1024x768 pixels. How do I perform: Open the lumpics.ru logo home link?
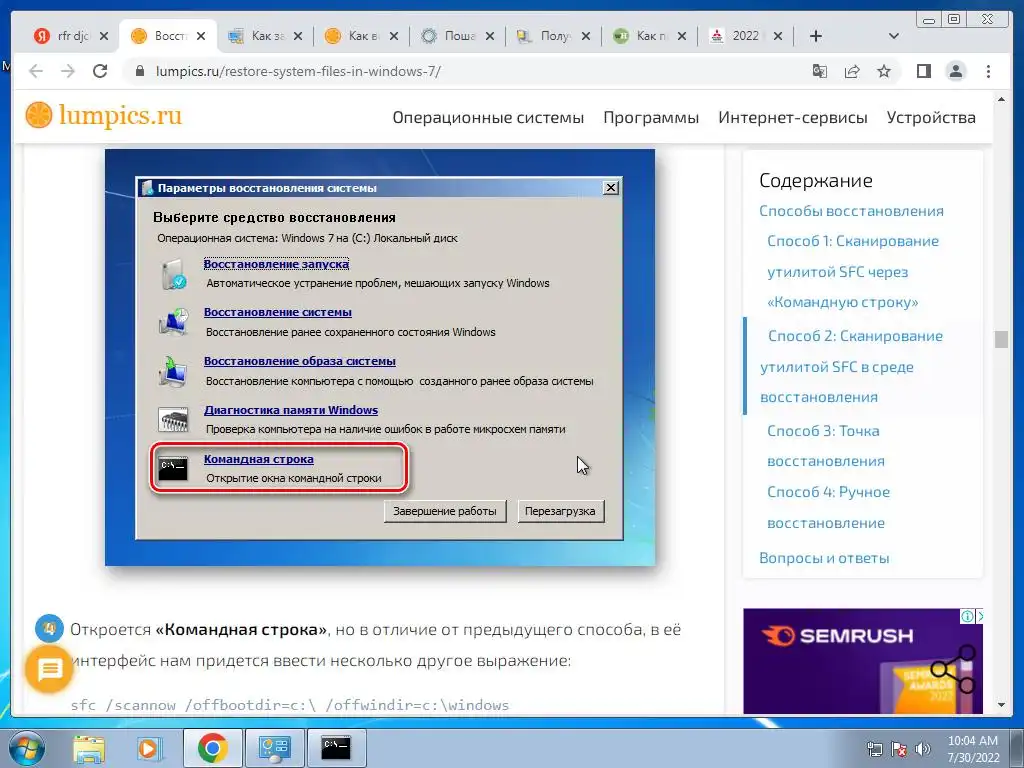104,116
